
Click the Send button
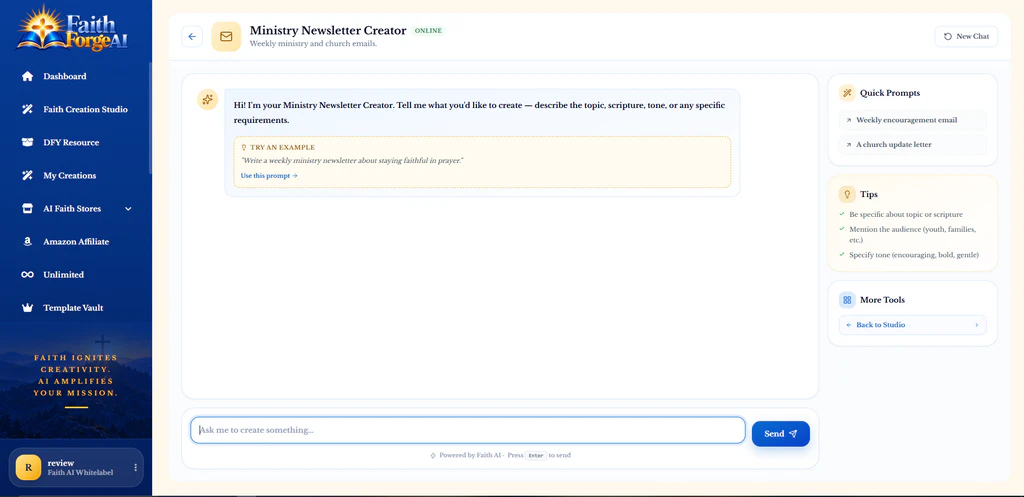(x=780, y=434)
